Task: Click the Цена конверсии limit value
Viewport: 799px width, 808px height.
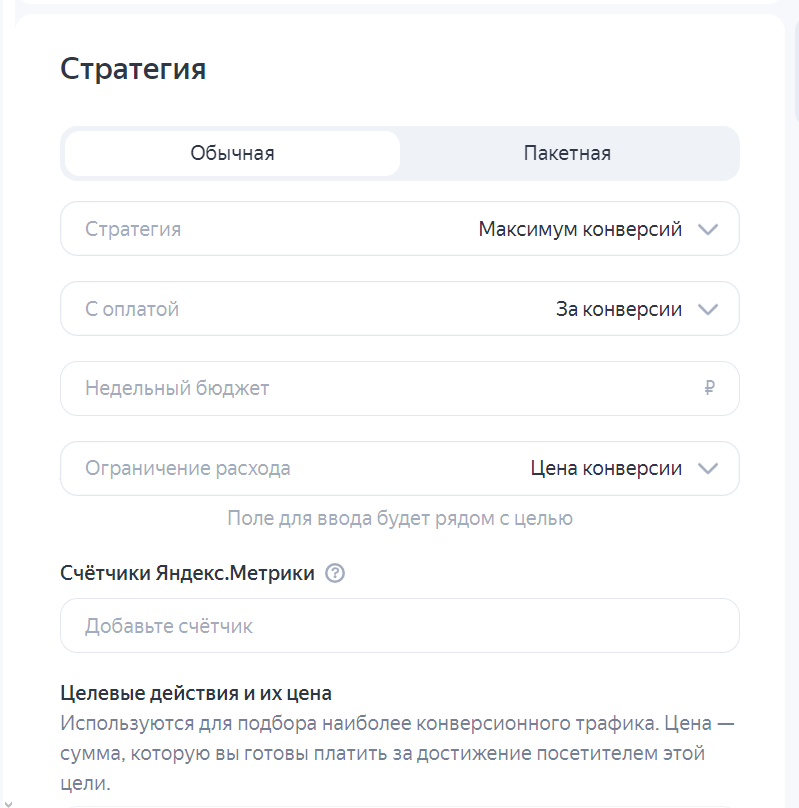Action: [606, 469]
